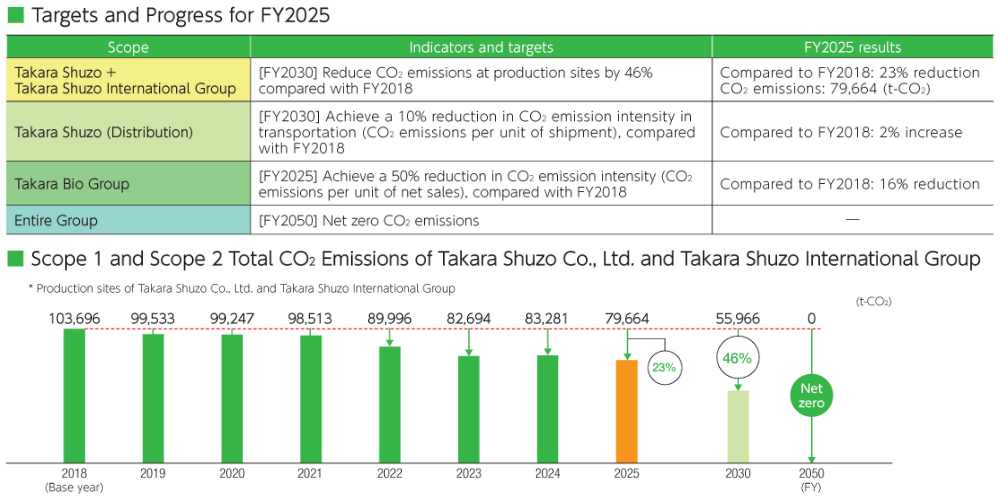The image size is (1000, 498).
Task: Click the '23% reduction' FY2025 result cell
Action: point(853,79)
